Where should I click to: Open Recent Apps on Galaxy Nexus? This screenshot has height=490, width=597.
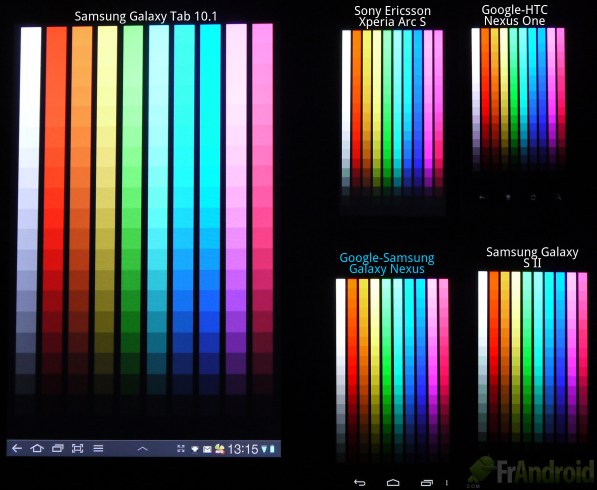(427, 483)
